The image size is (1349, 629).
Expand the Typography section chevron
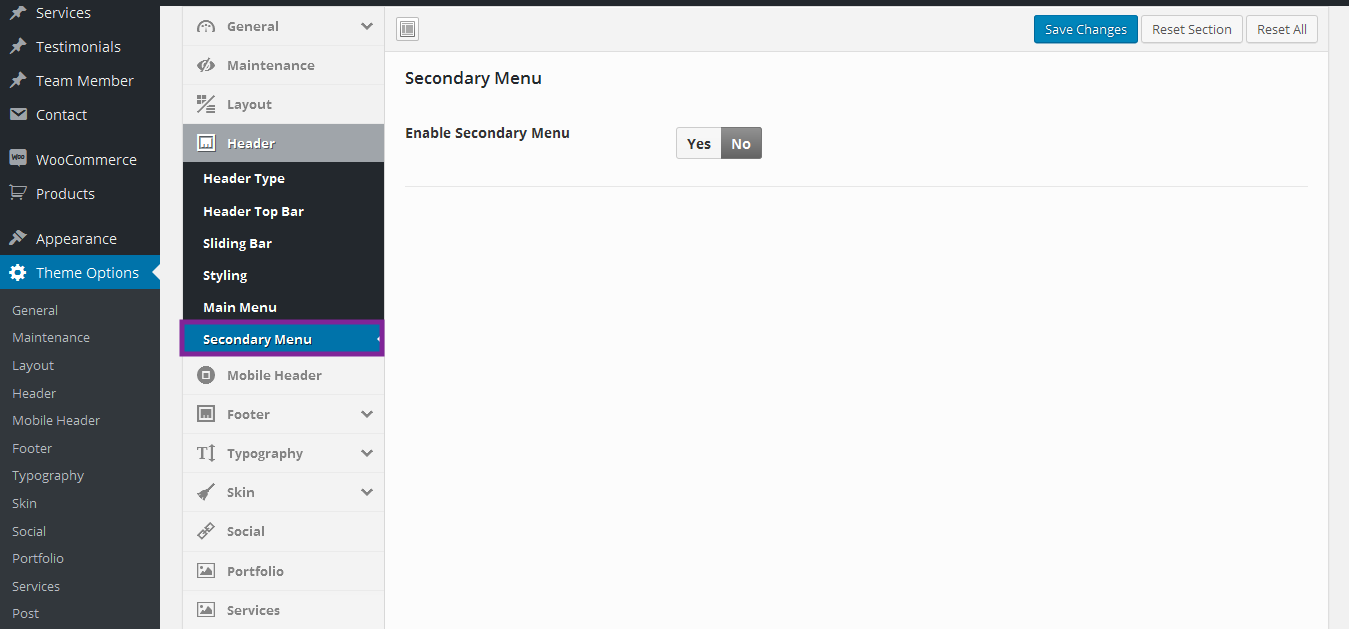point(367,453)
